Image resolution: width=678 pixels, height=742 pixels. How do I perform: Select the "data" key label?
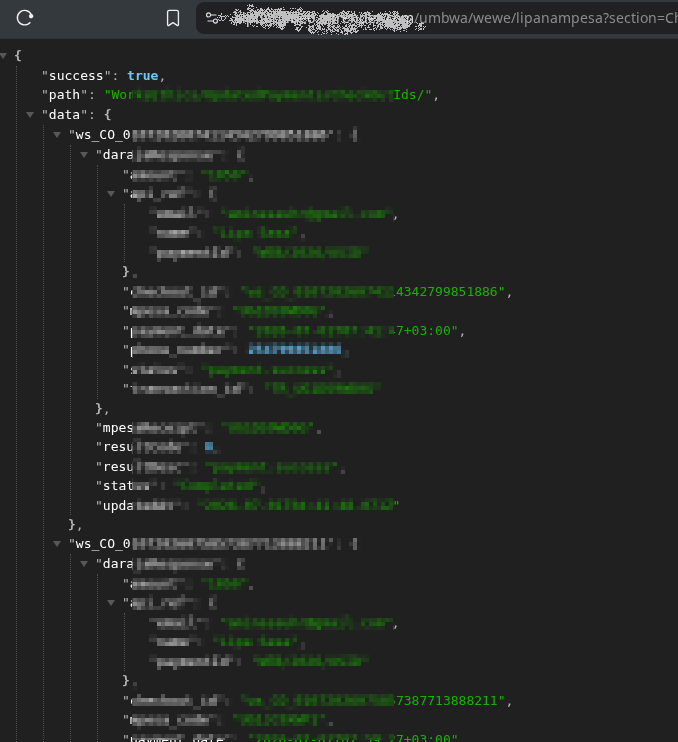point(64,115)
